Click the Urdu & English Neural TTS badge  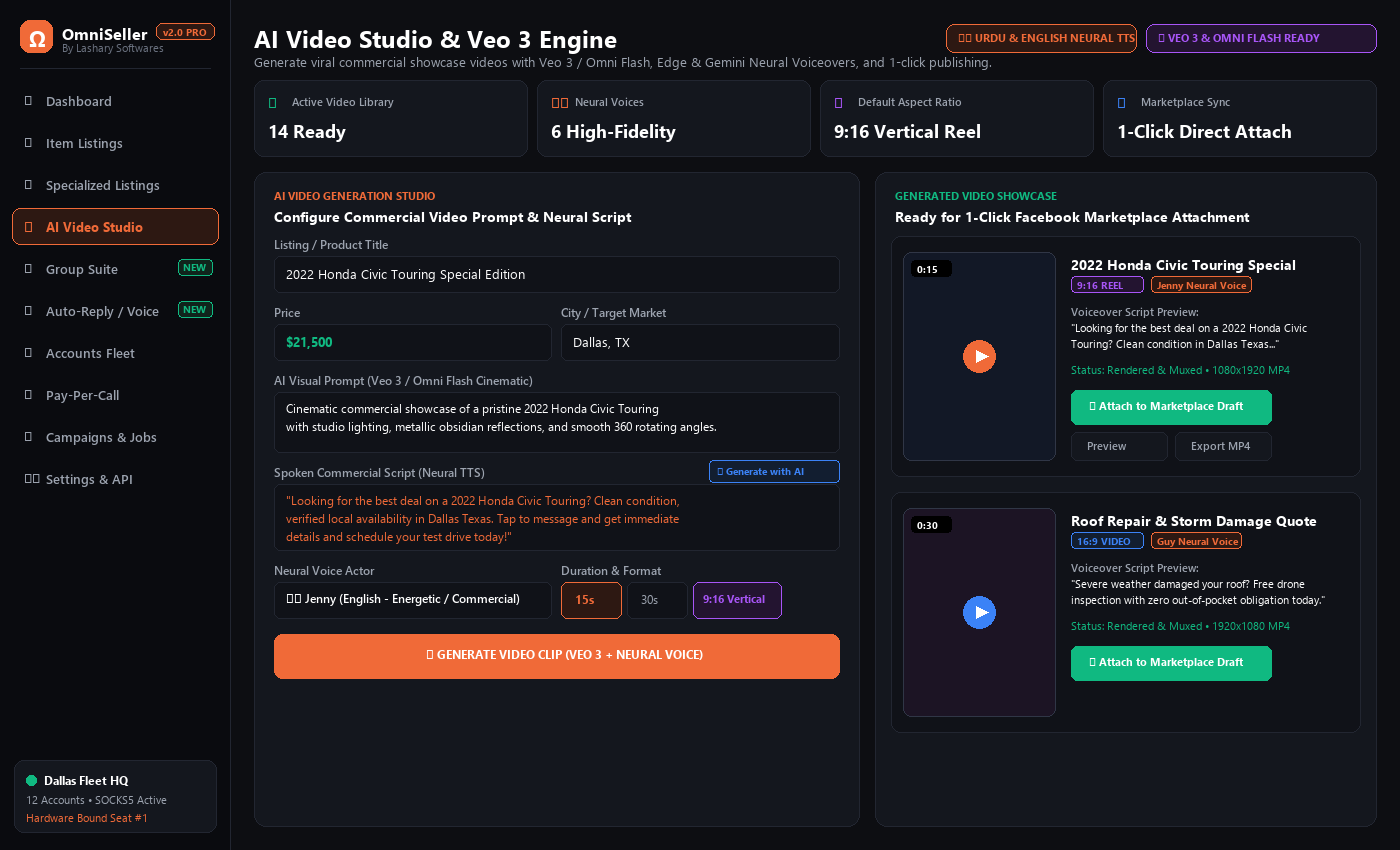click(x=1041, y=38)
